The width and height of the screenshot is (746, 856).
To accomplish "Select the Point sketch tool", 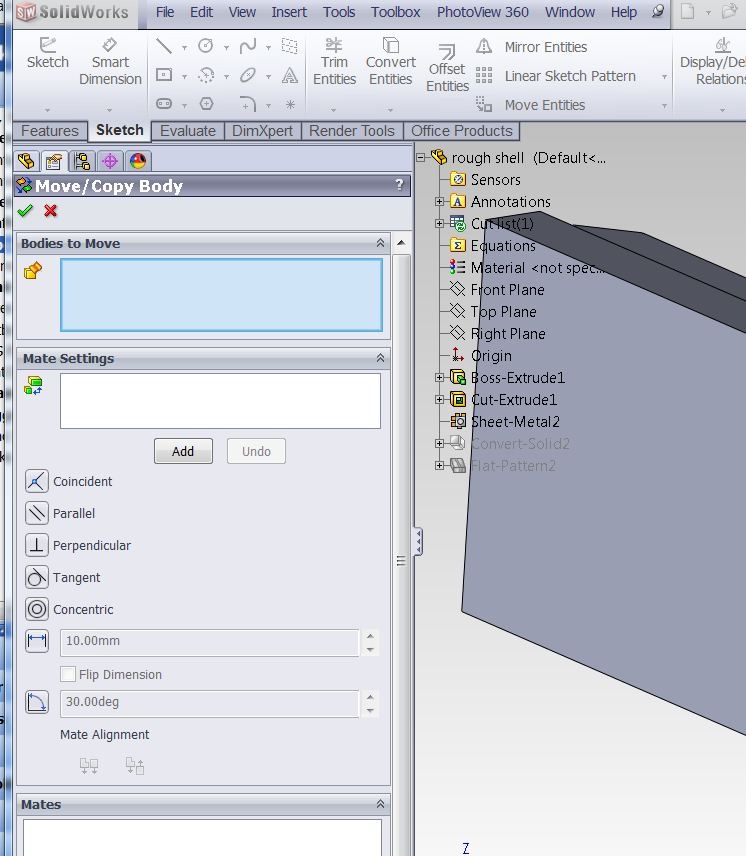I will click(290, 104).
